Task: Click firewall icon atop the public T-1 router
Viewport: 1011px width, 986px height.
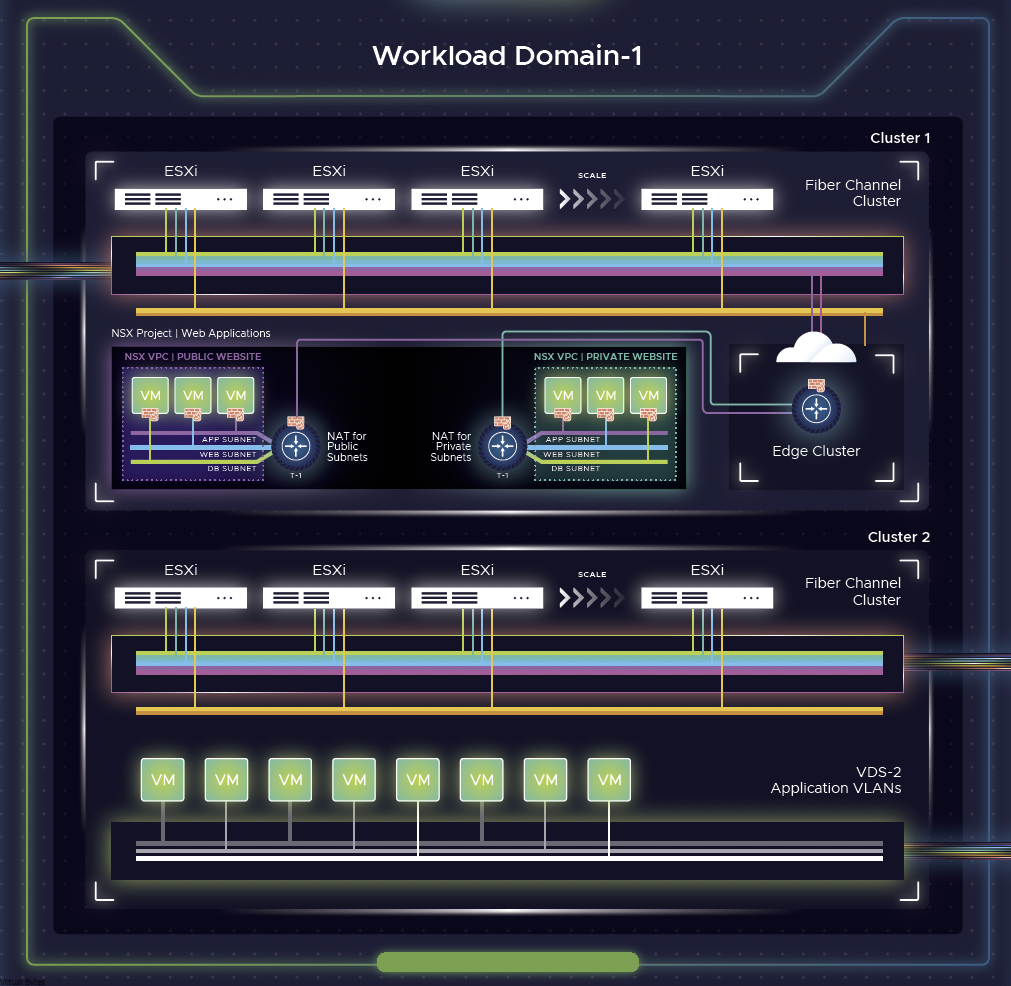Action: [296, 422]
